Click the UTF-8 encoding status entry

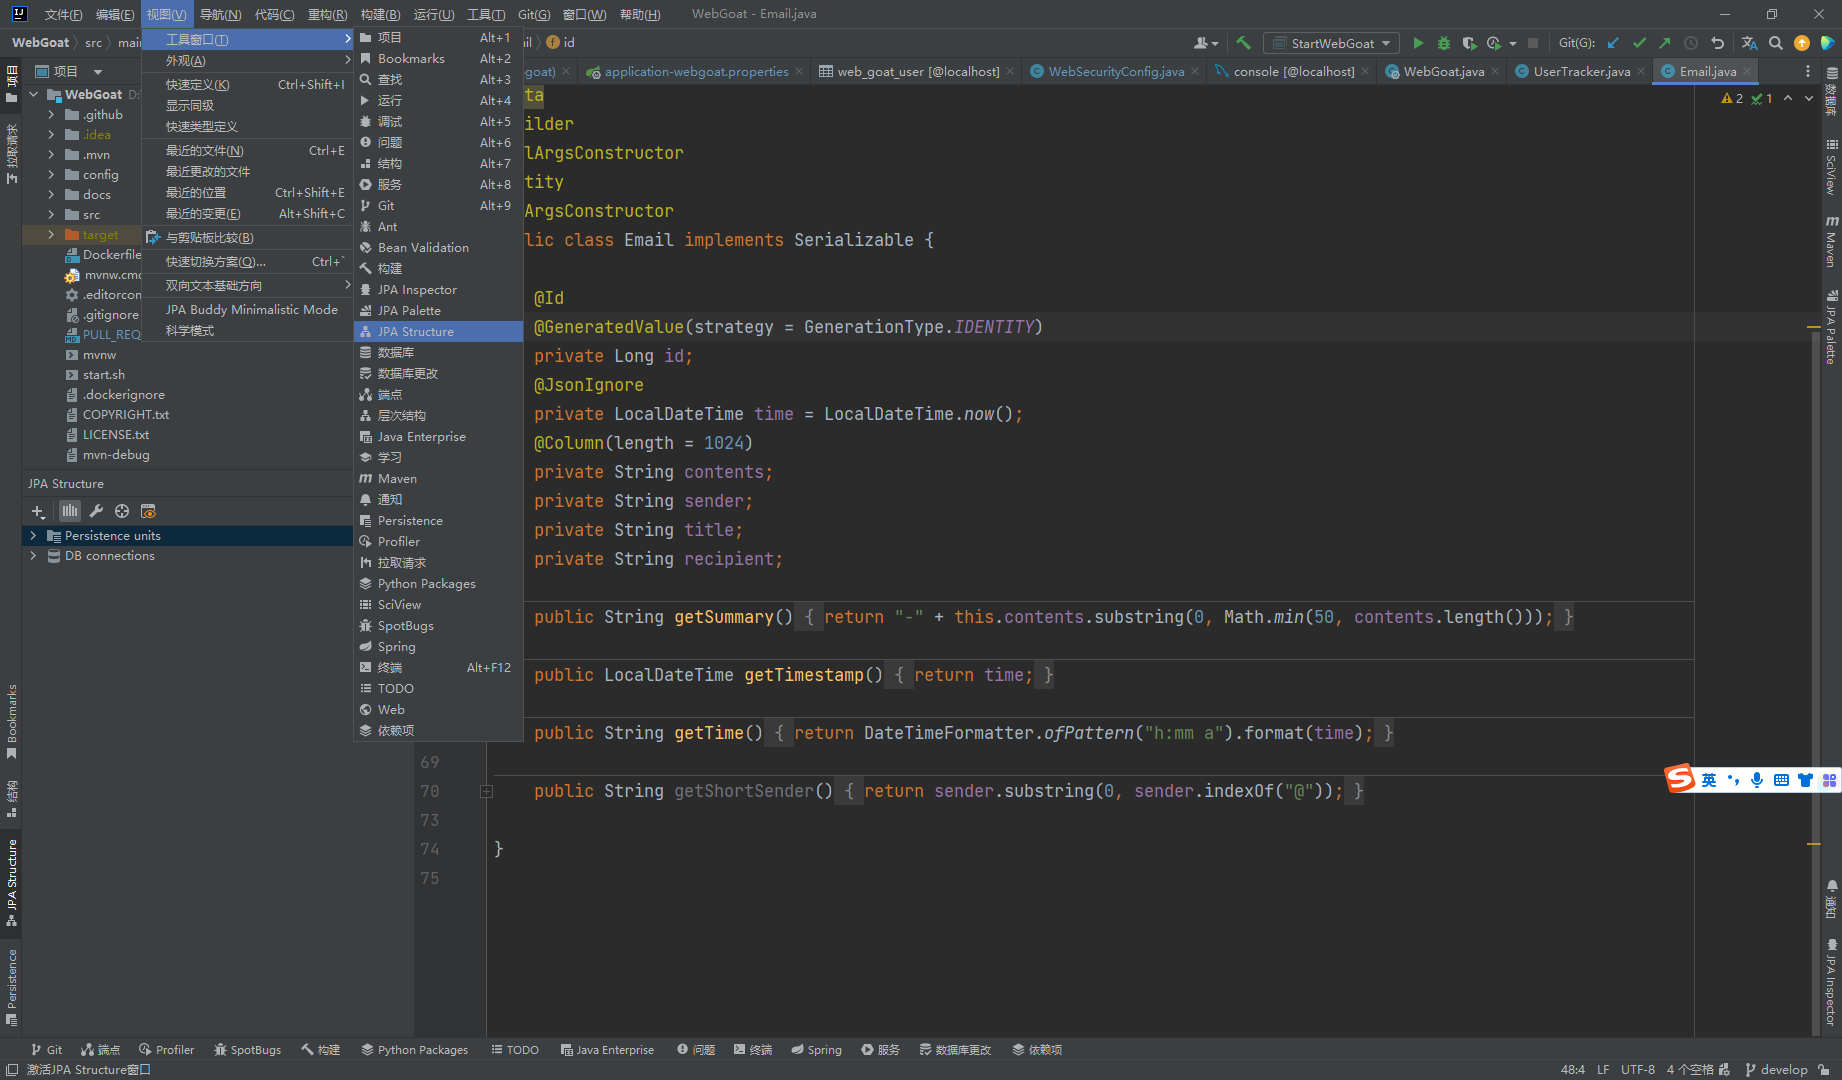pyautogui.click(x=1638, y=1069)
